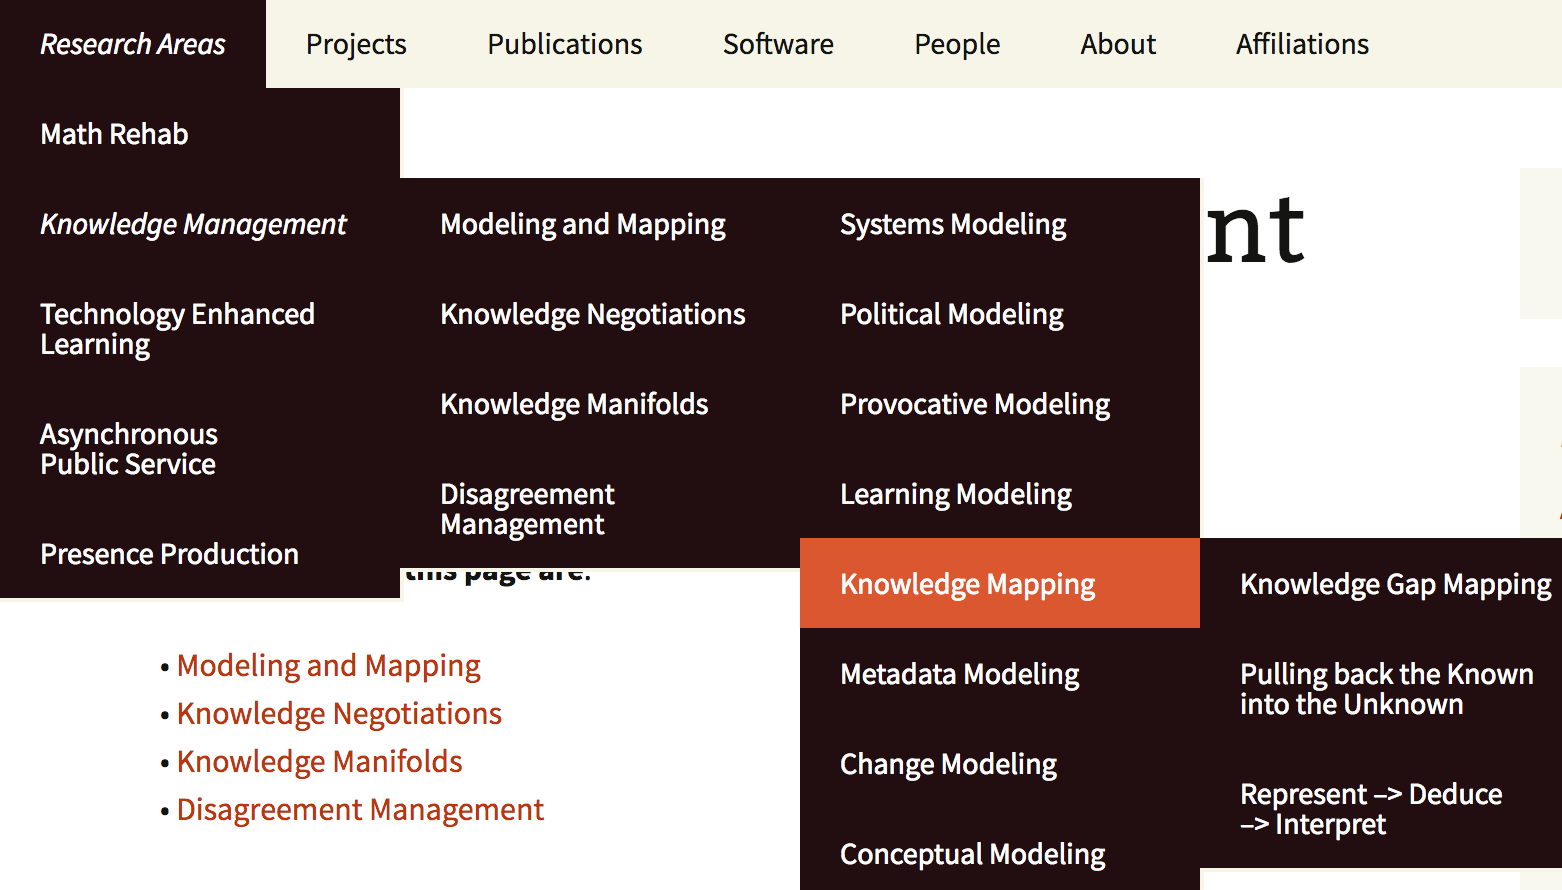Follow the red Knowledge Manifolds page link

click(x=319, y=762)
